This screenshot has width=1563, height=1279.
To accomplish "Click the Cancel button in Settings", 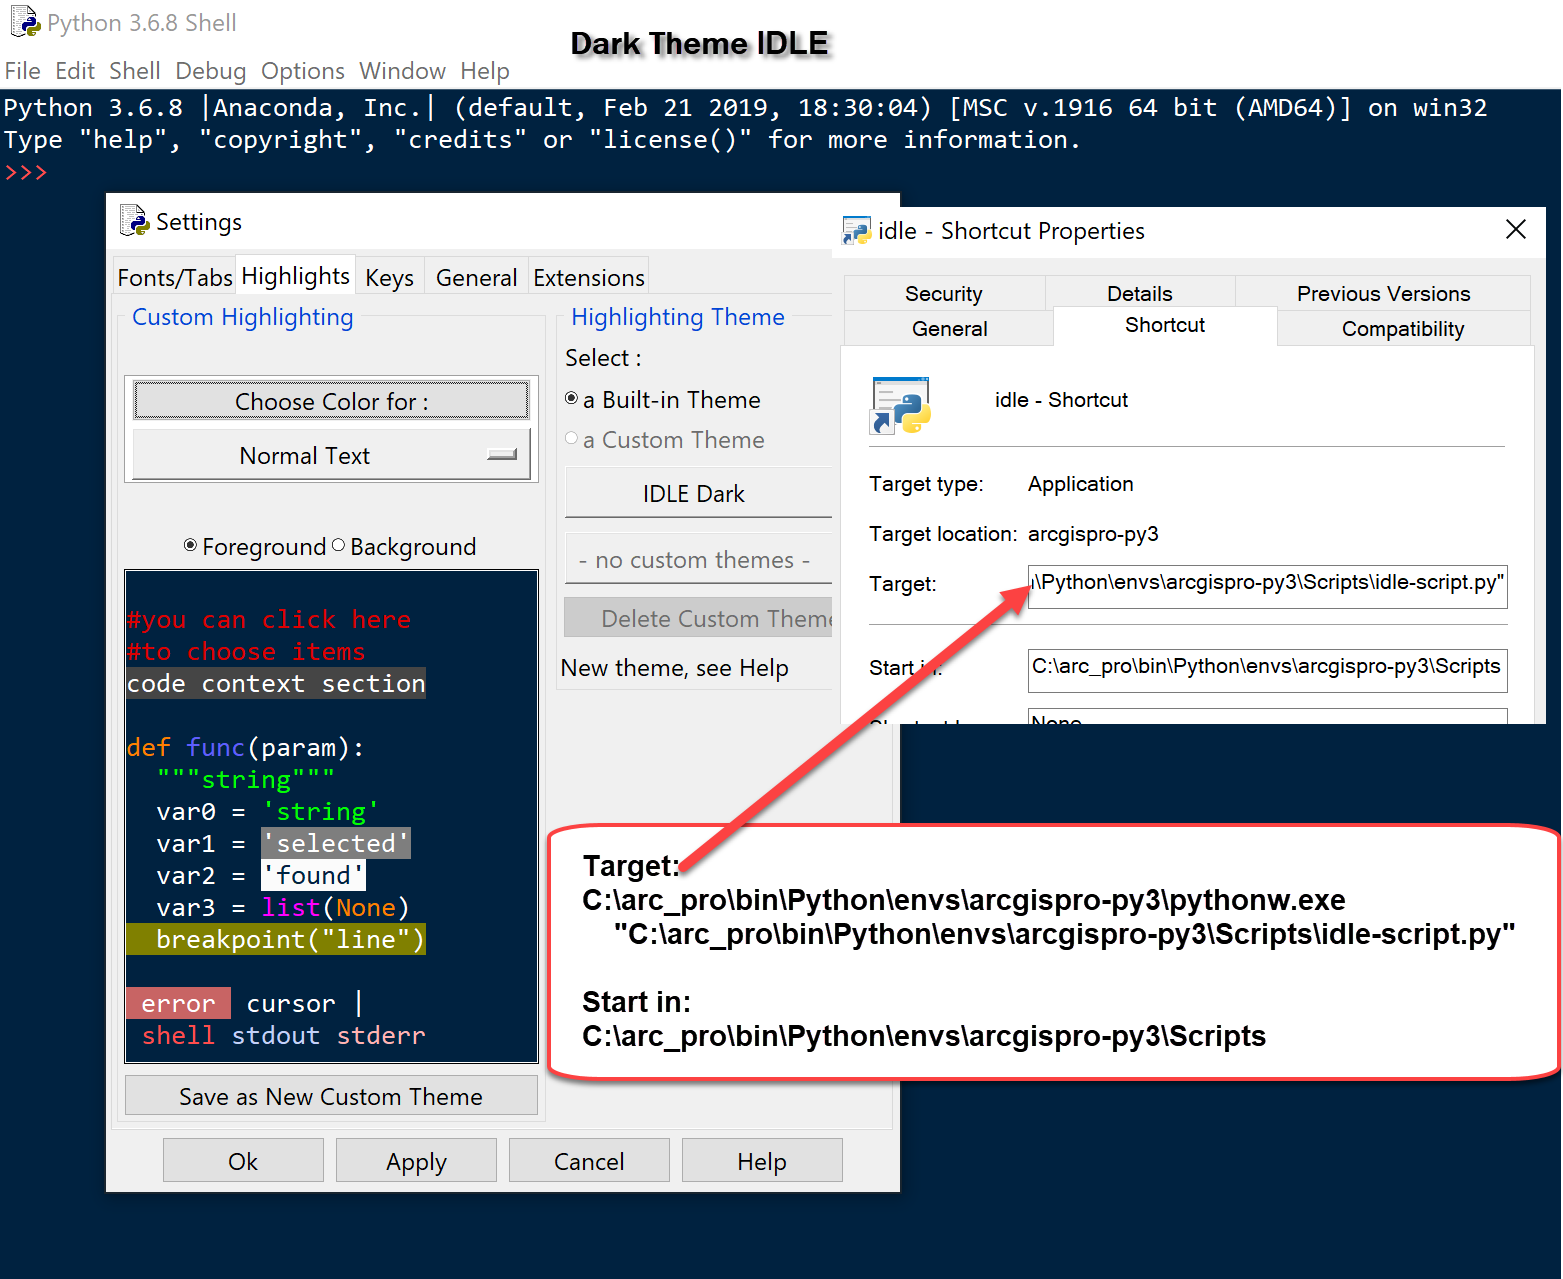I will [x=589, y=1160].
